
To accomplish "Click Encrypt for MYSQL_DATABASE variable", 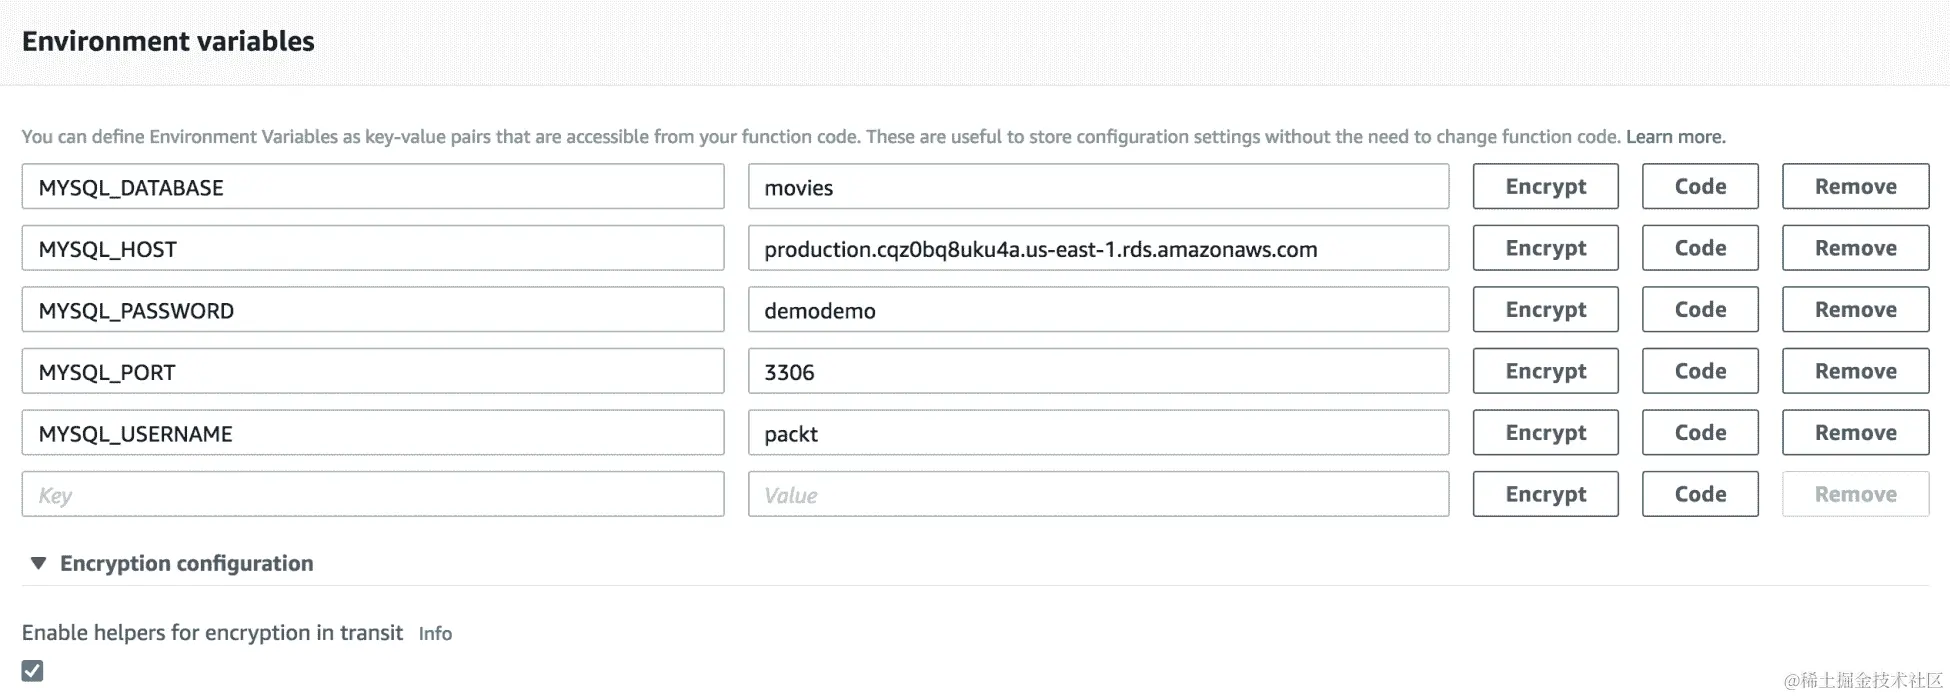I will (x=1545, y=187).
